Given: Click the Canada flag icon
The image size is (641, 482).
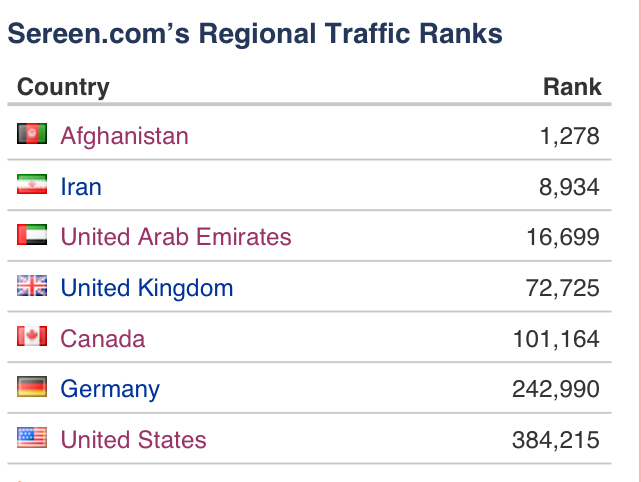Looking at the screenshot, I should click(x=32, y=338).
